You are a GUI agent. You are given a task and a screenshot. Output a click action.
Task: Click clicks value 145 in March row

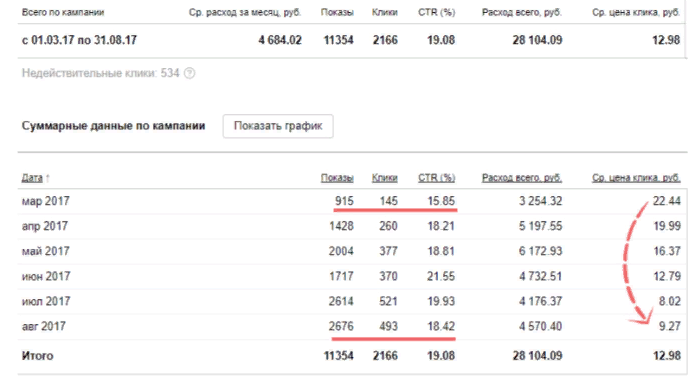(x=388, y=201)
